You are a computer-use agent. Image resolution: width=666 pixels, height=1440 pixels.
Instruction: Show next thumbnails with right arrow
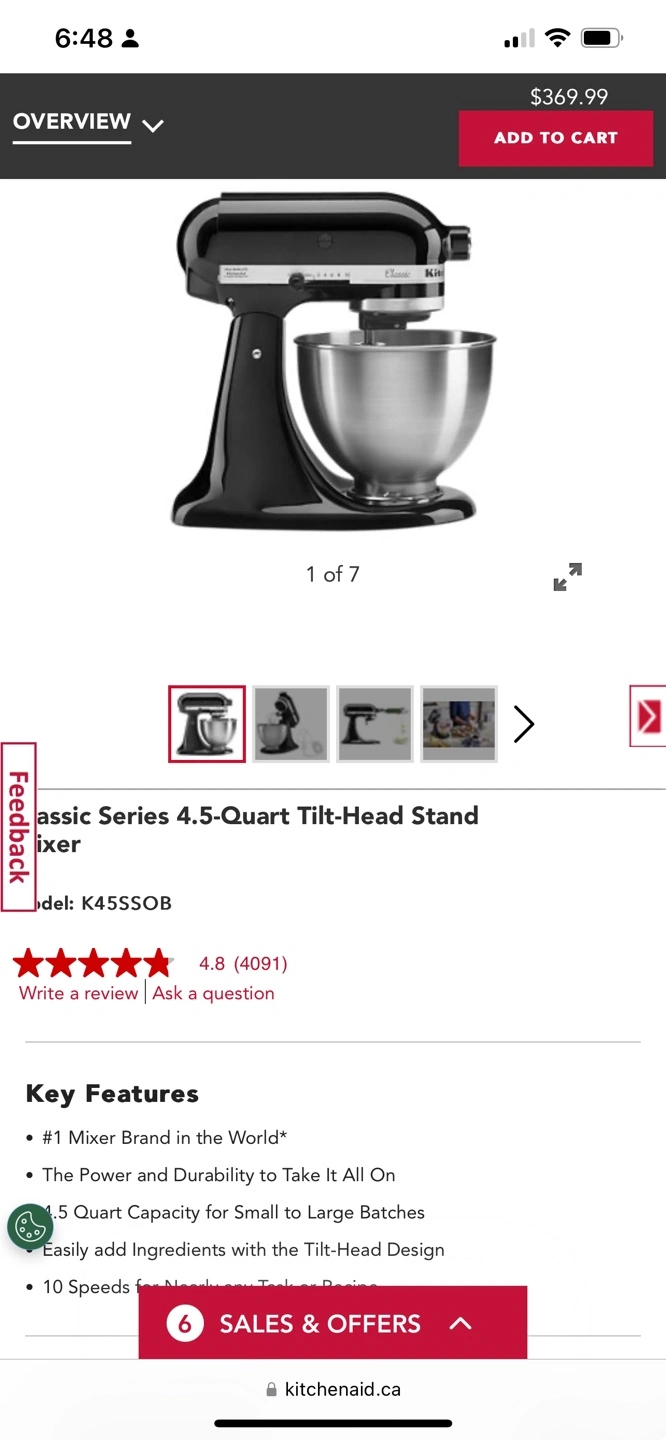coord(524,724)
